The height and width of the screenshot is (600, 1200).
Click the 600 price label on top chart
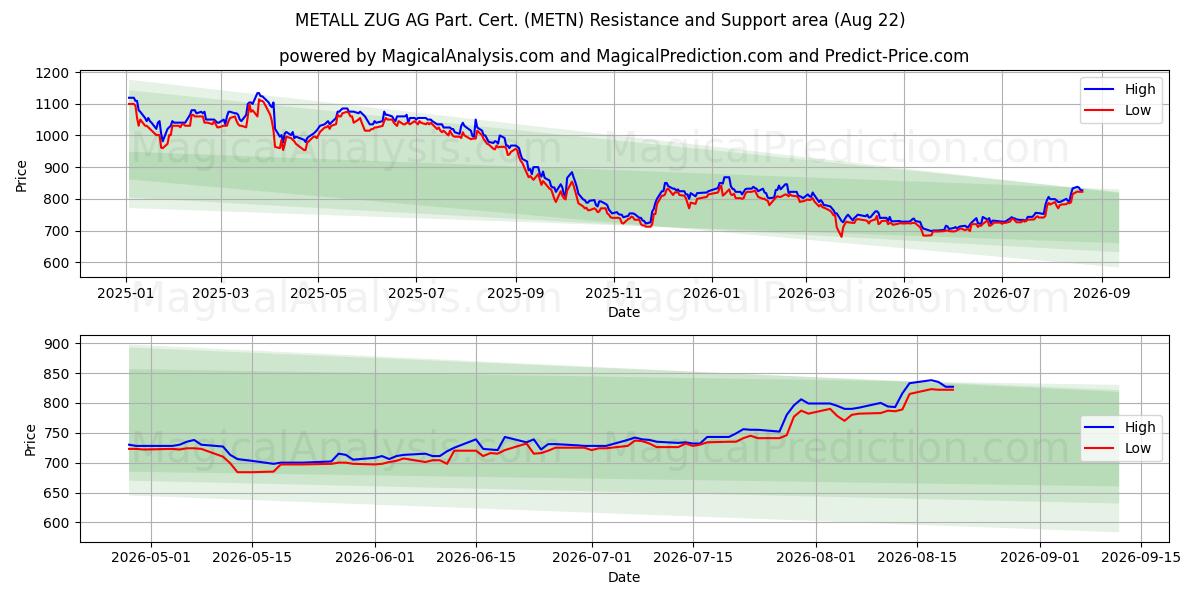(58, 263)
